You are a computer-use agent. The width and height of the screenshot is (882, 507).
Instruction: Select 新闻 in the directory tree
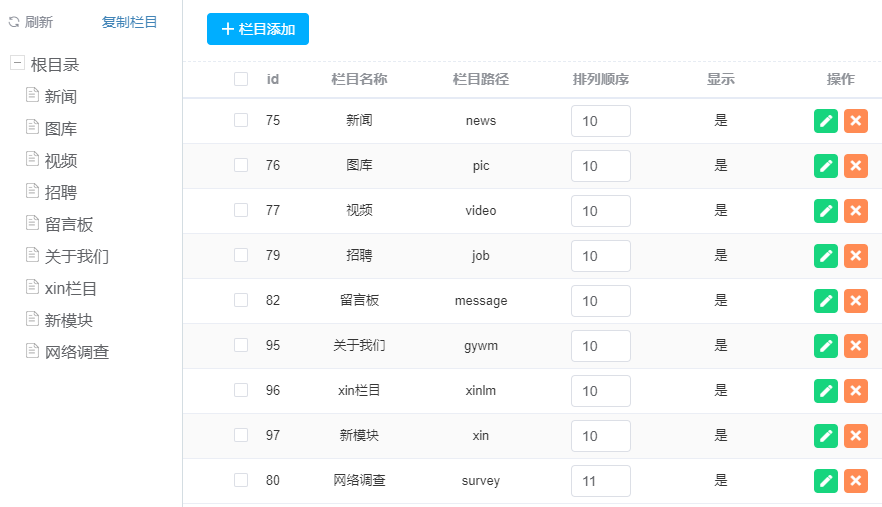(x=61, y=97)
